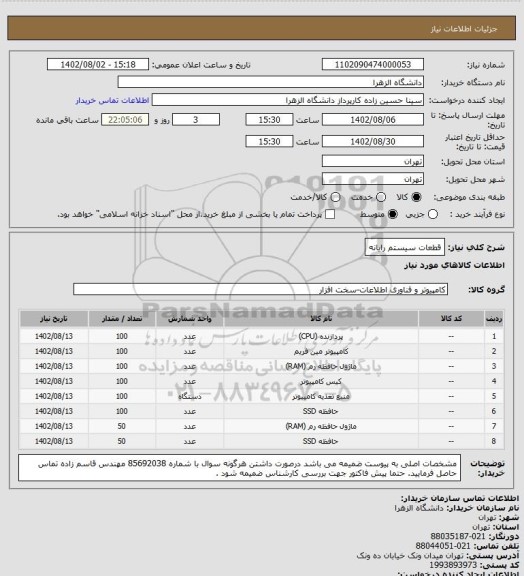Click the general description field قطعات سیستم رایانه
The image size is (524, 576).
pyautogui.click(x=405, y=248)
